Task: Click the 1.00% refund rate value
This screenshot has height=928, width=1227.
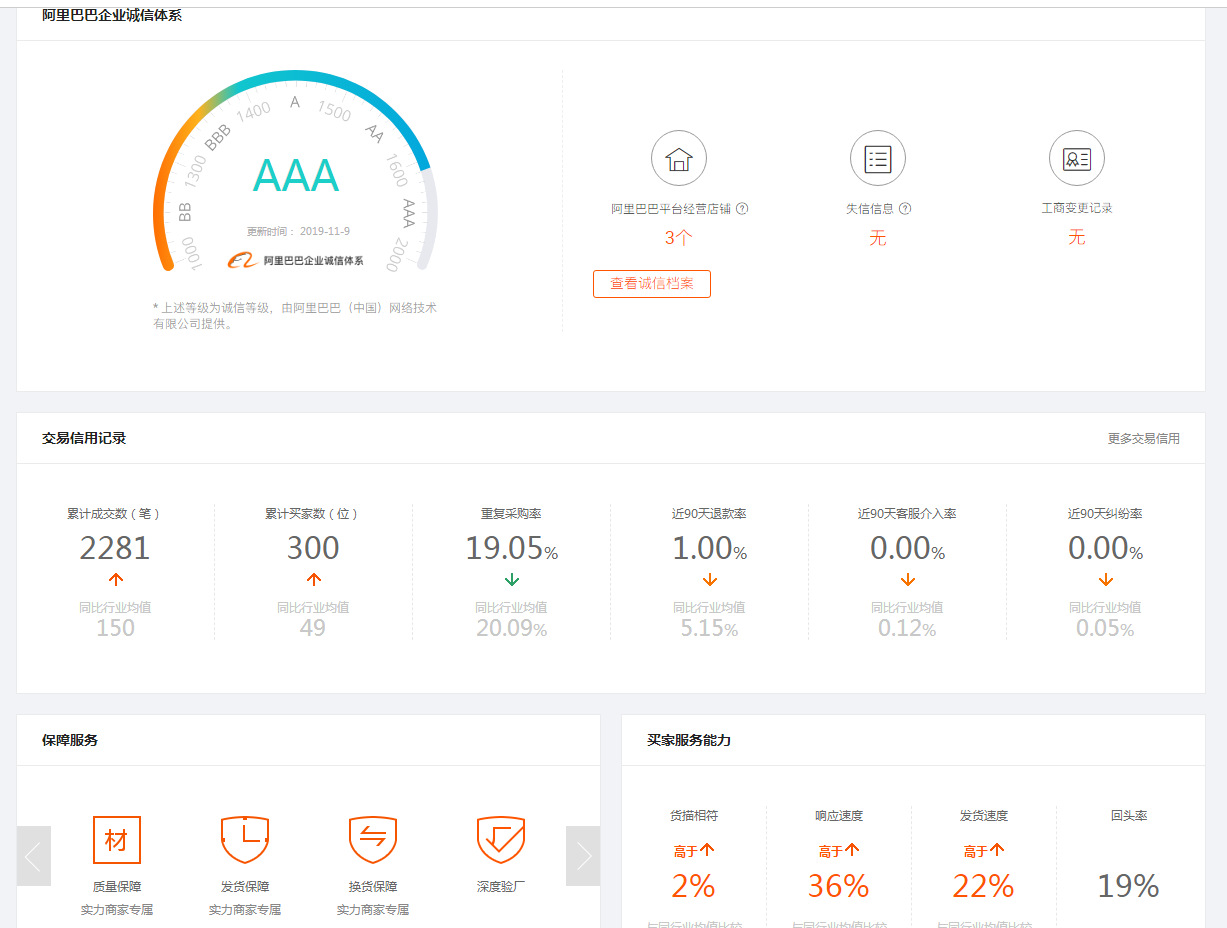Action: click(x=709, y=548)
